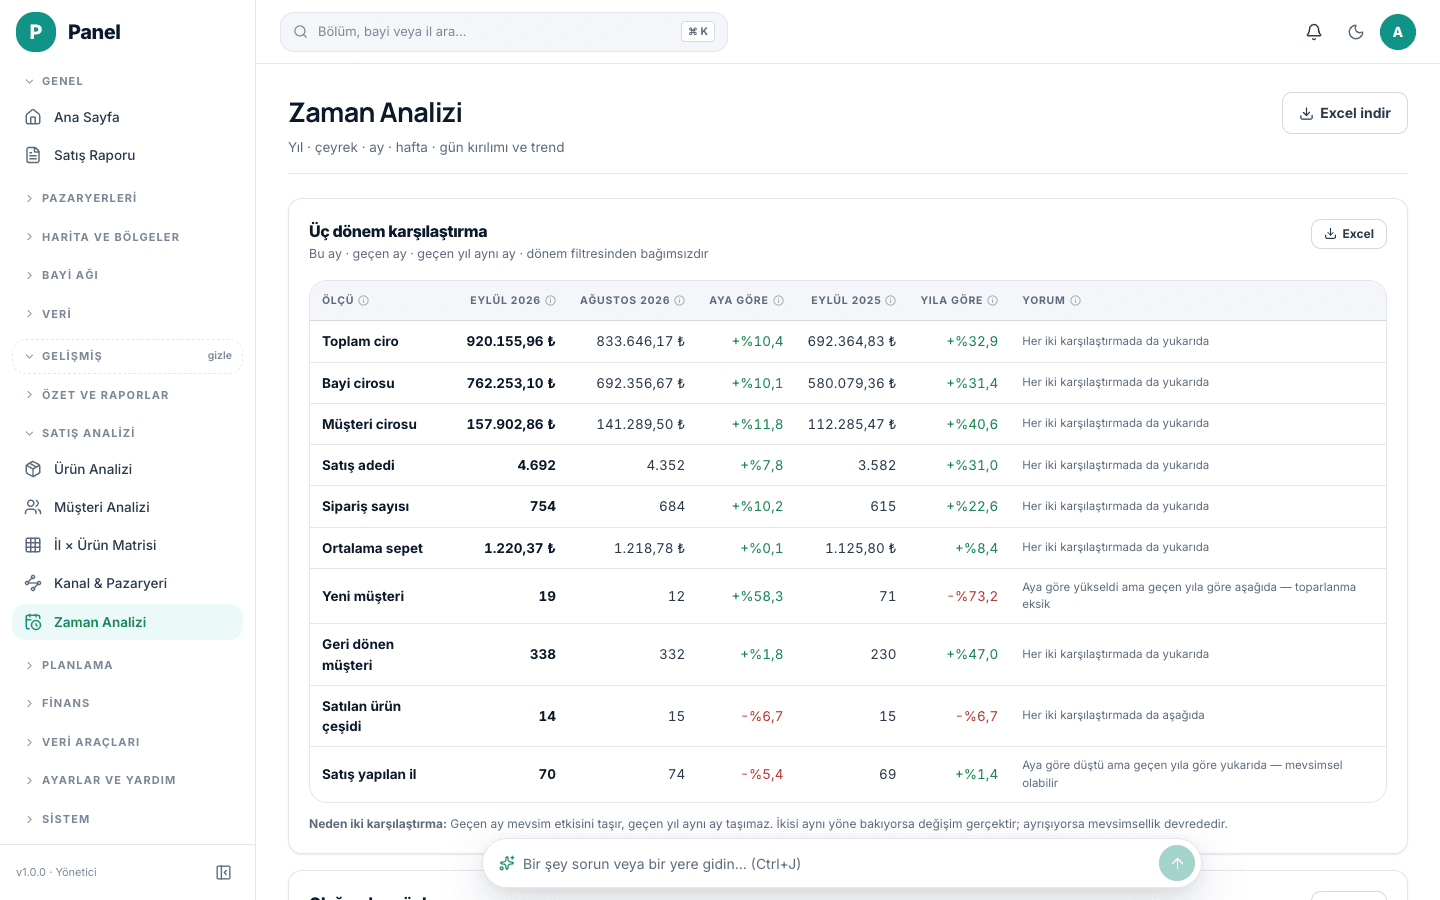
Task: Expand the Planlama section
Action: point(127,665)
